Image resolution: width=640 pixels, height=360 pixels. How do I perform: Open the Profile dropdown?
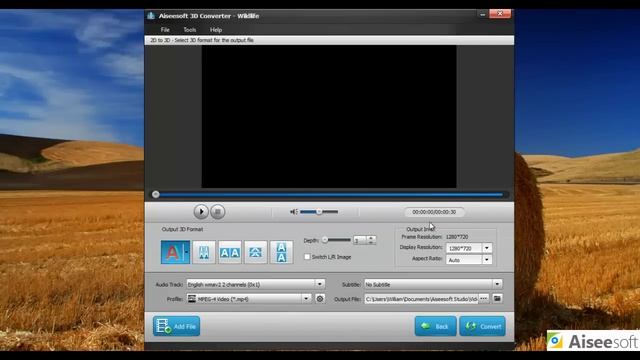306,299
